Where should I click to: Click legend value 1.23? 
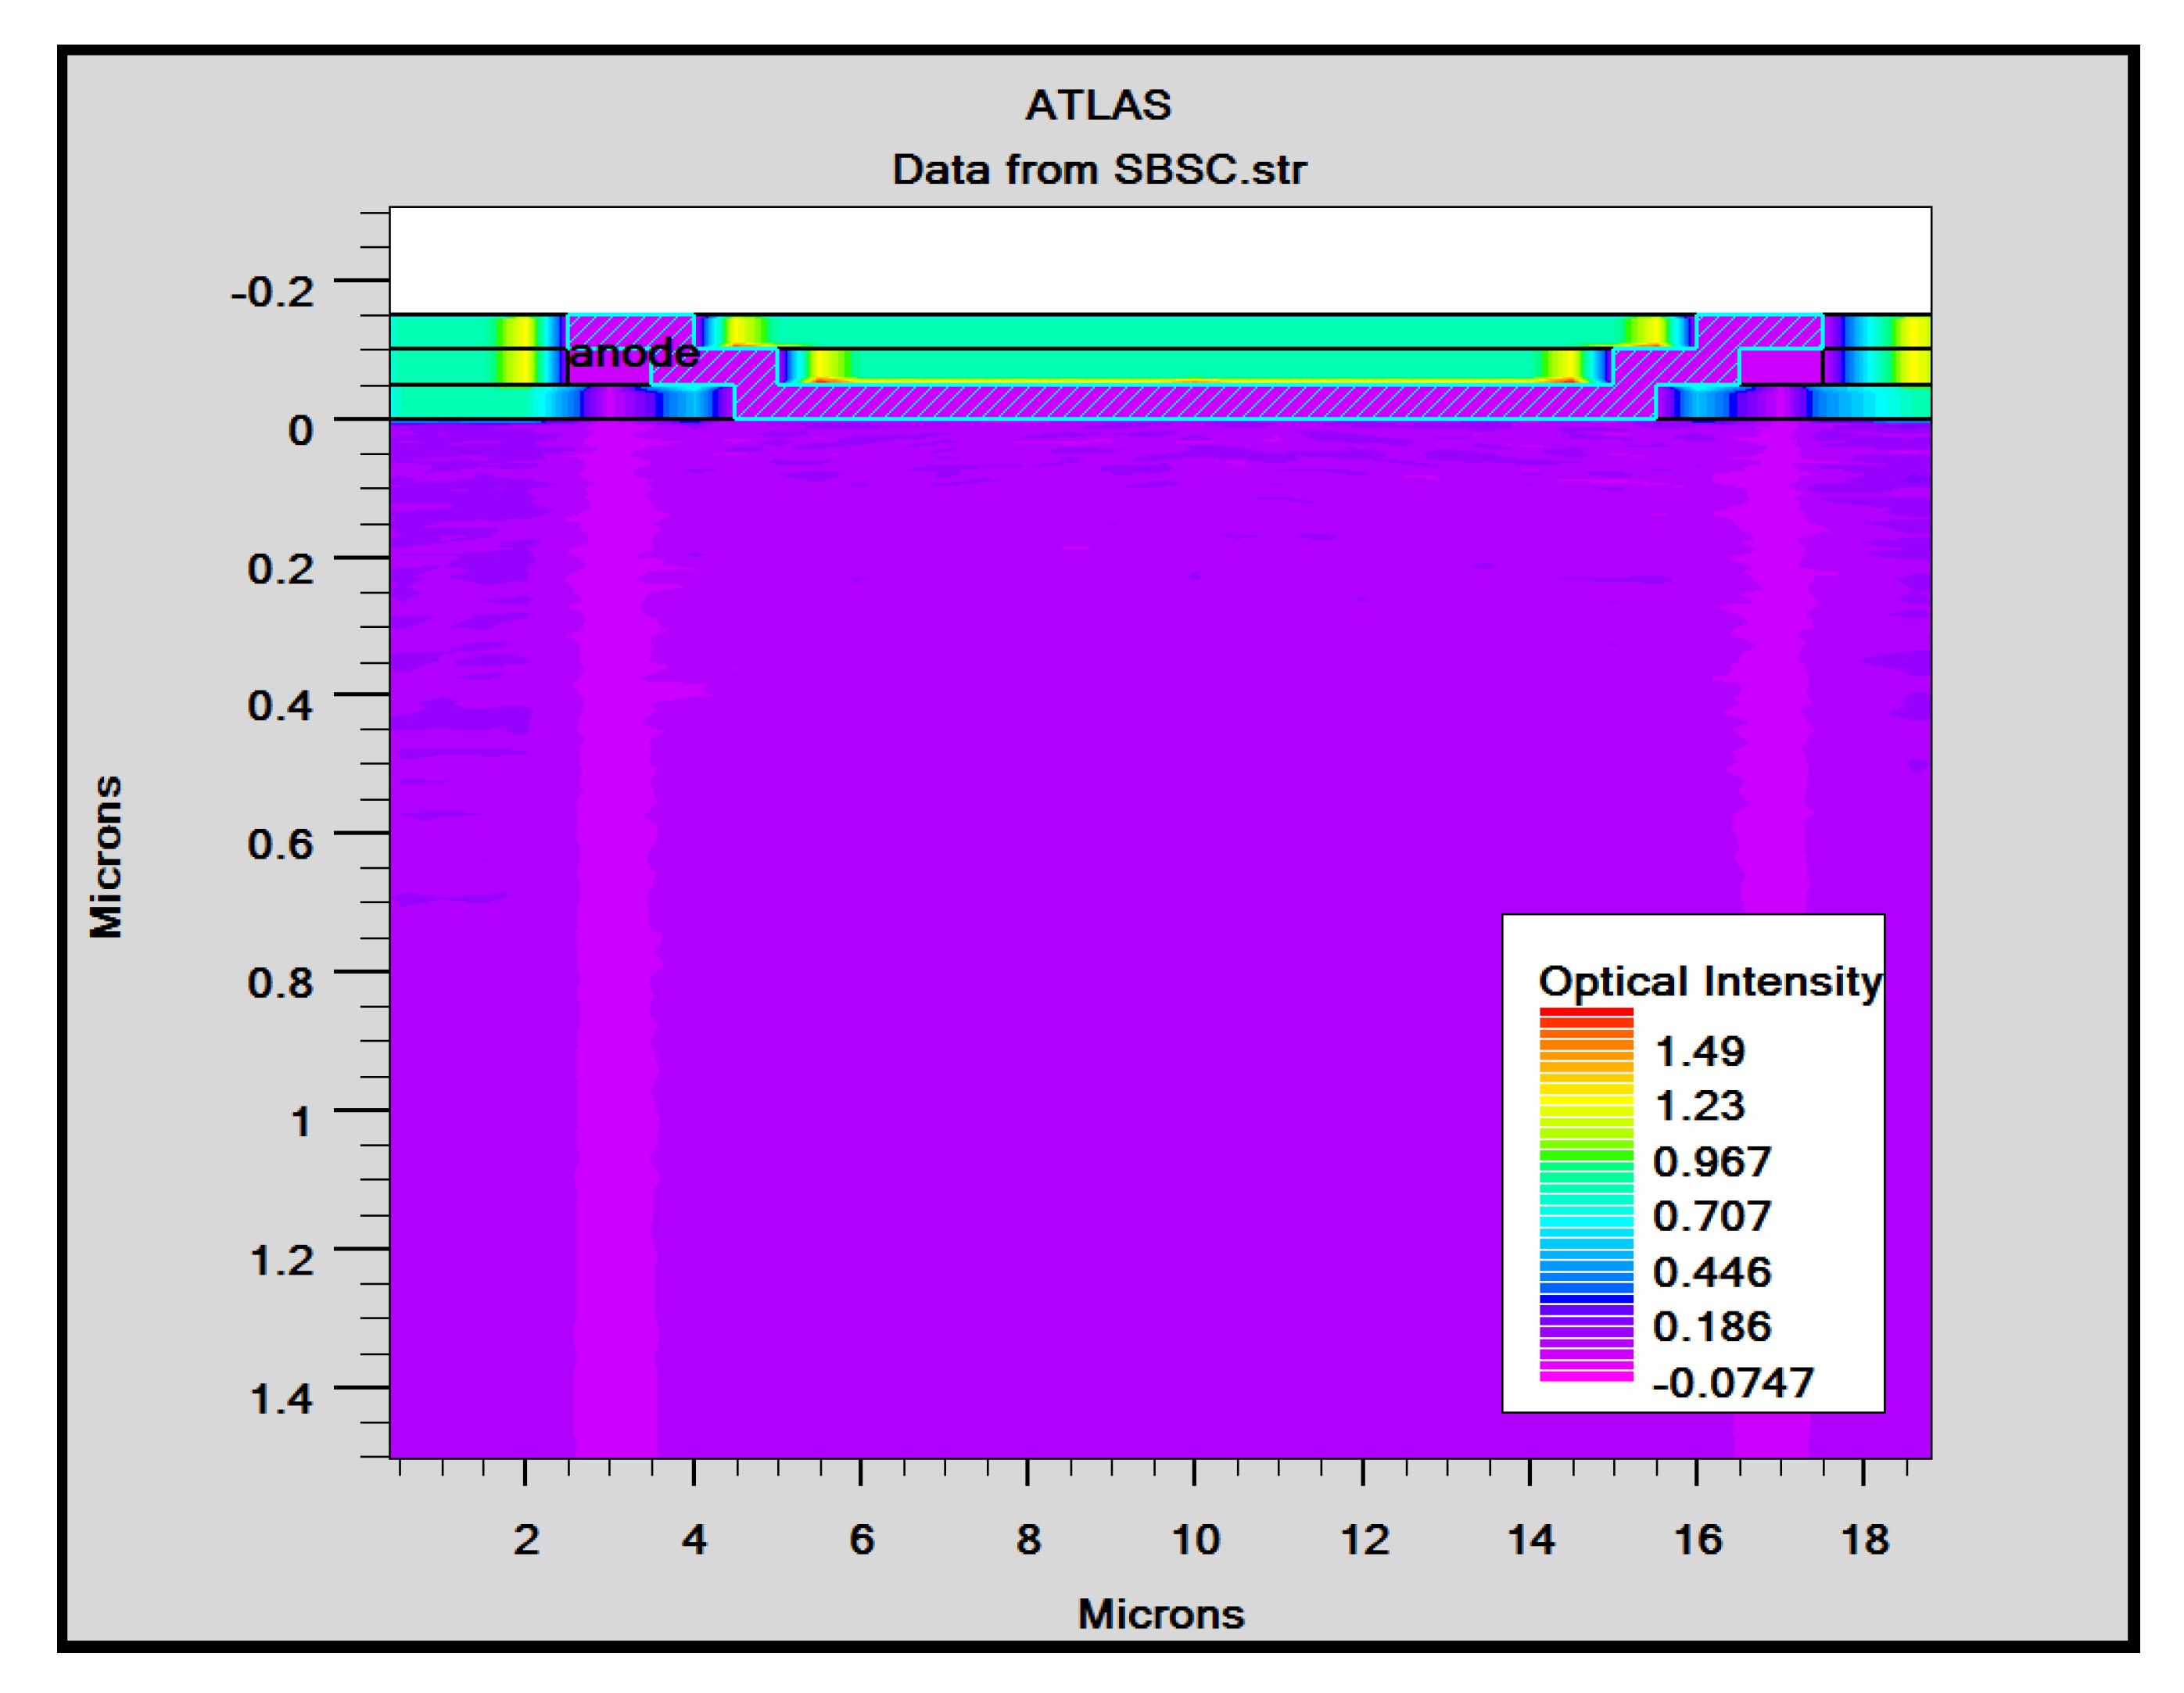pyautogui.click(x=1700, y=1106)
